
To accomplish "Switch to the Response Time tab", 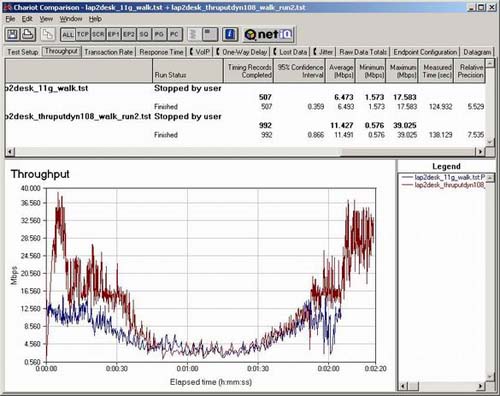I will click(161, 52).
